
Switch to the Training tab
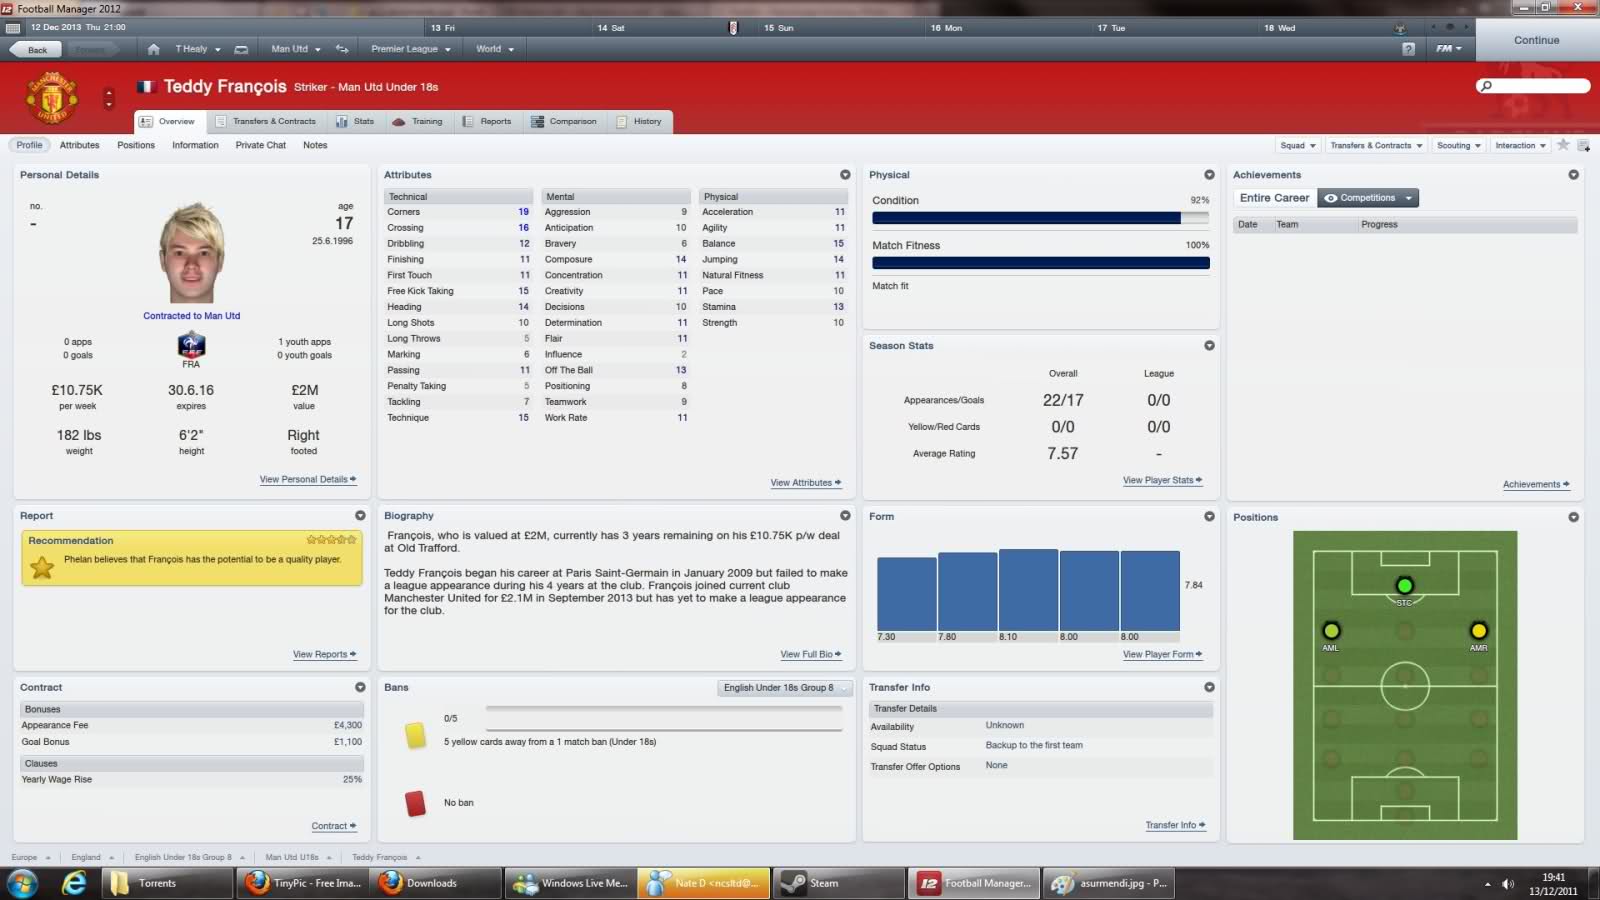click(x=417, y=121)
